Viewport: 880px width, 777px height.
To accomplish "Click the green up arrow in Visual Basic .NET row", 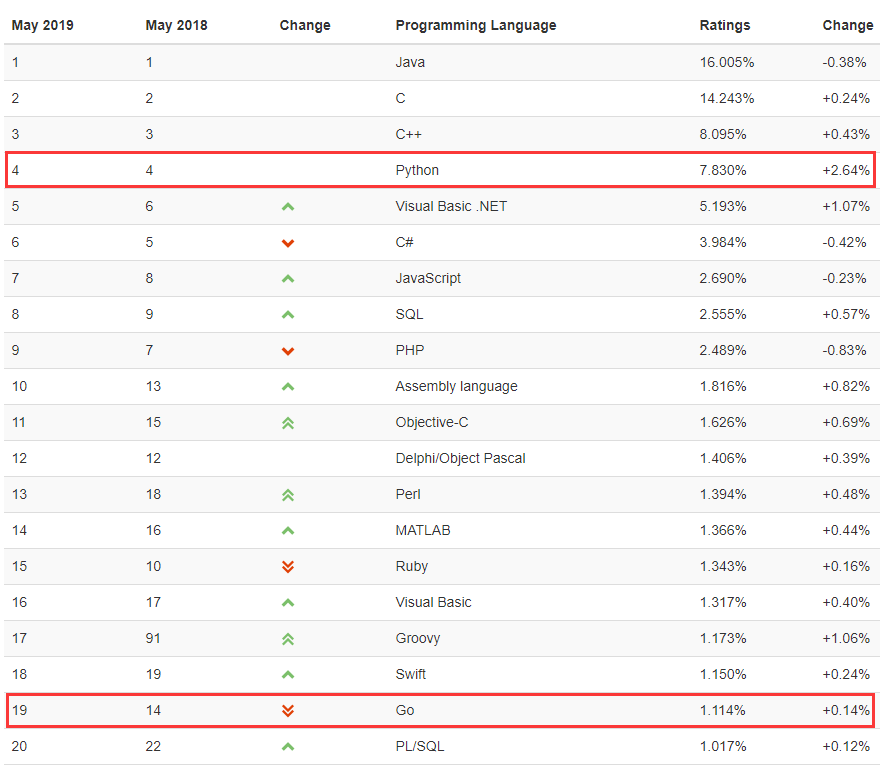I will pyautogui.click(x=288, y=207).
